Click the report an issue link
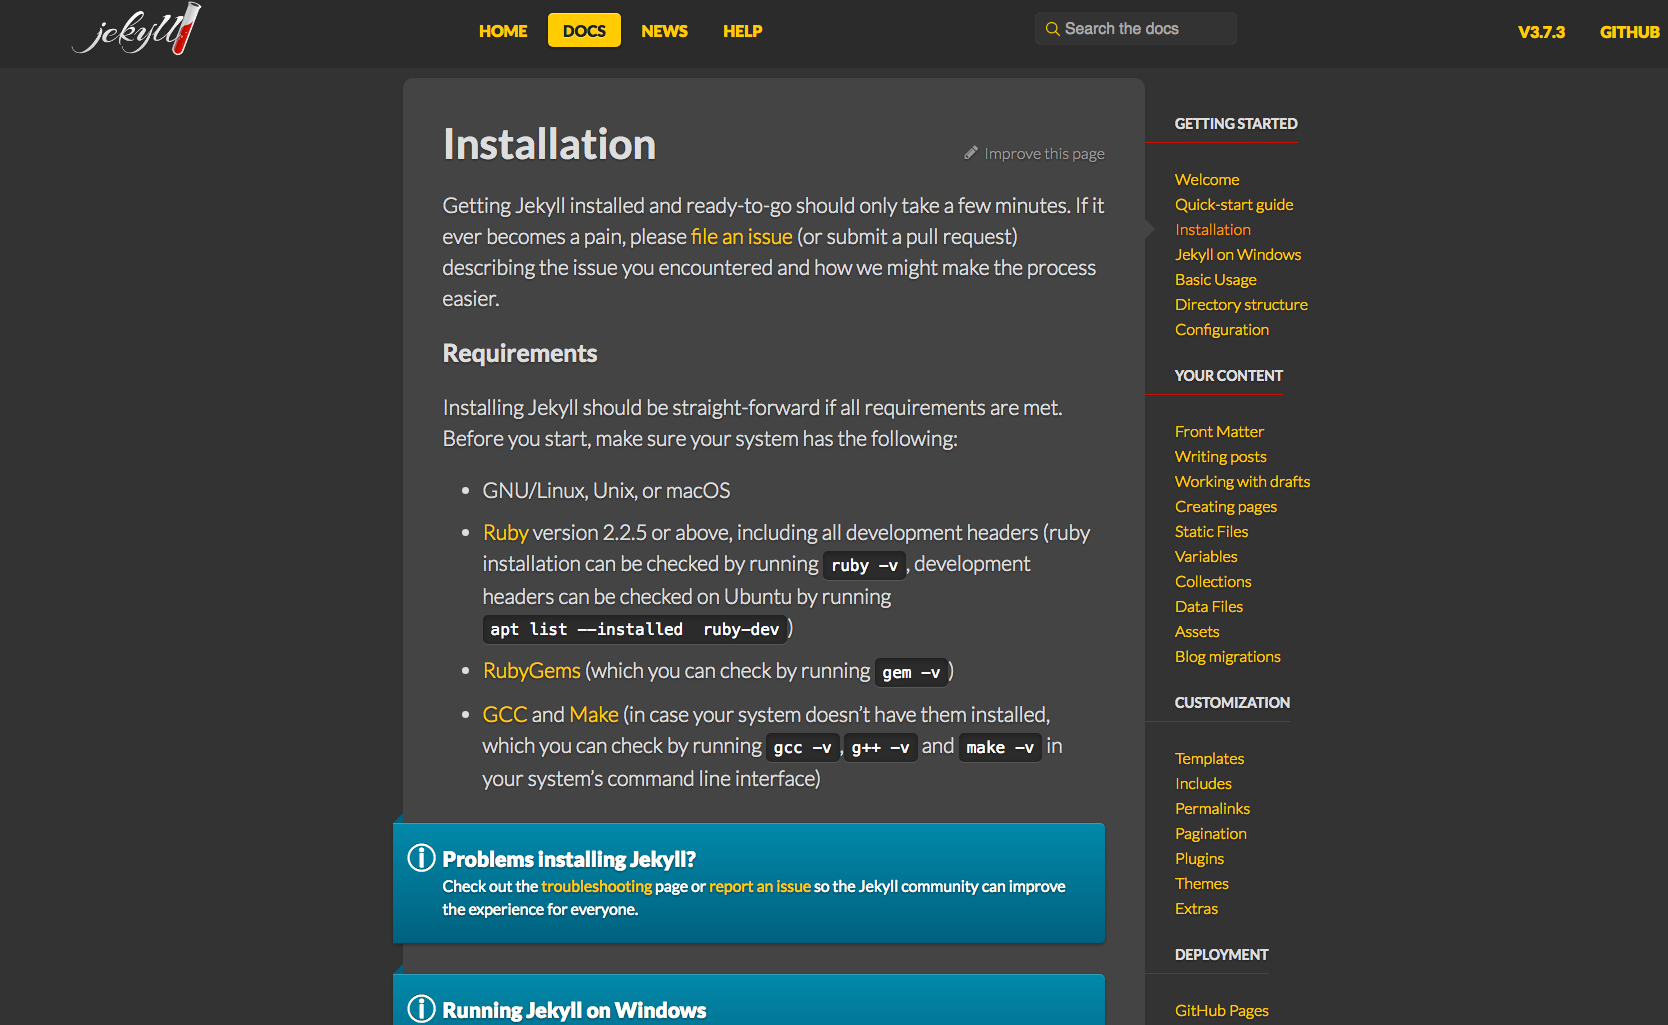The image size is (1668, 1025). [x=760, y=886]
